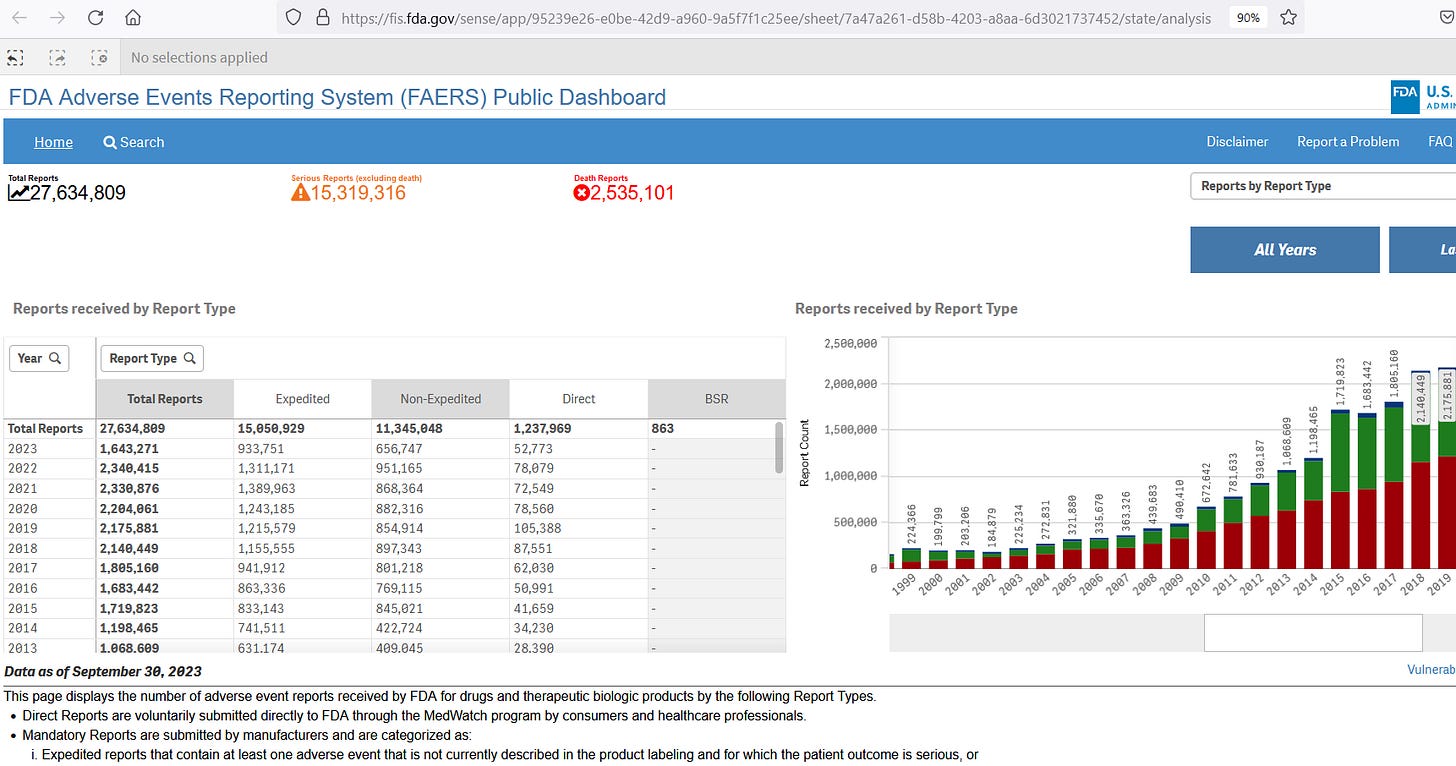Image resolution: width=1456 pixels, height=766 pixels.
Task: Click the chart range scroll handle
Action: pyautogui.click(x=1313, y=633)
